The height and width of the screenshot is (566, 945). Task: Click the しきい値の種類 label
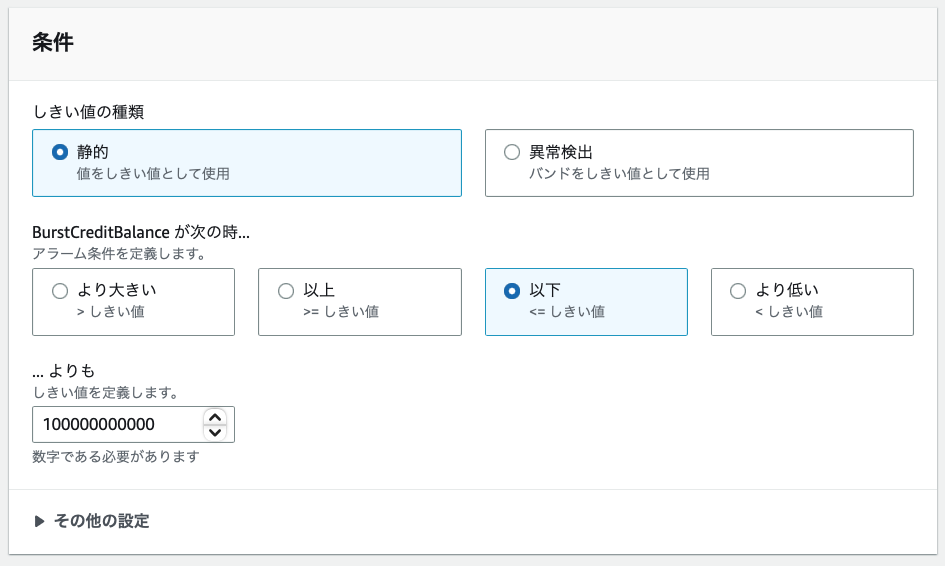(x=88, y=112)
